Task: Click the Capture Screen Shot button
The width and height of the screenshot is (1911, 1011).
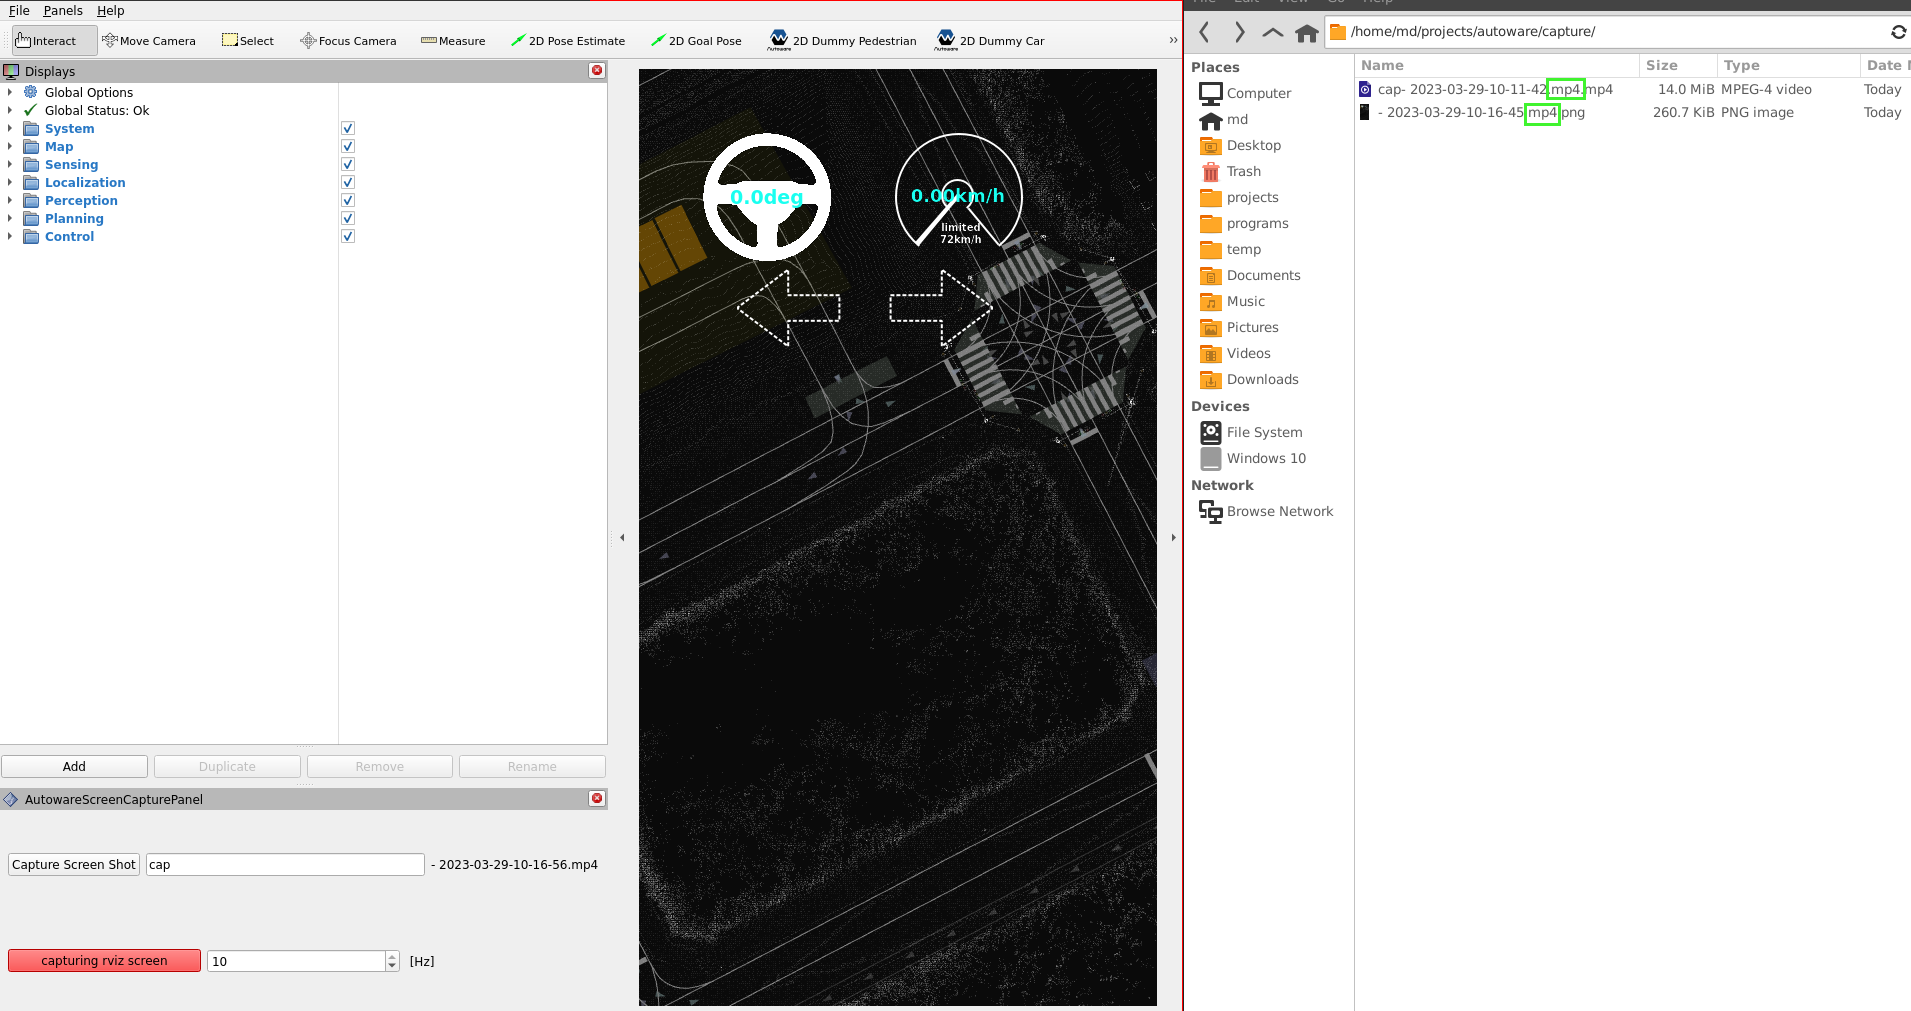Action: [x=73, y=864]
